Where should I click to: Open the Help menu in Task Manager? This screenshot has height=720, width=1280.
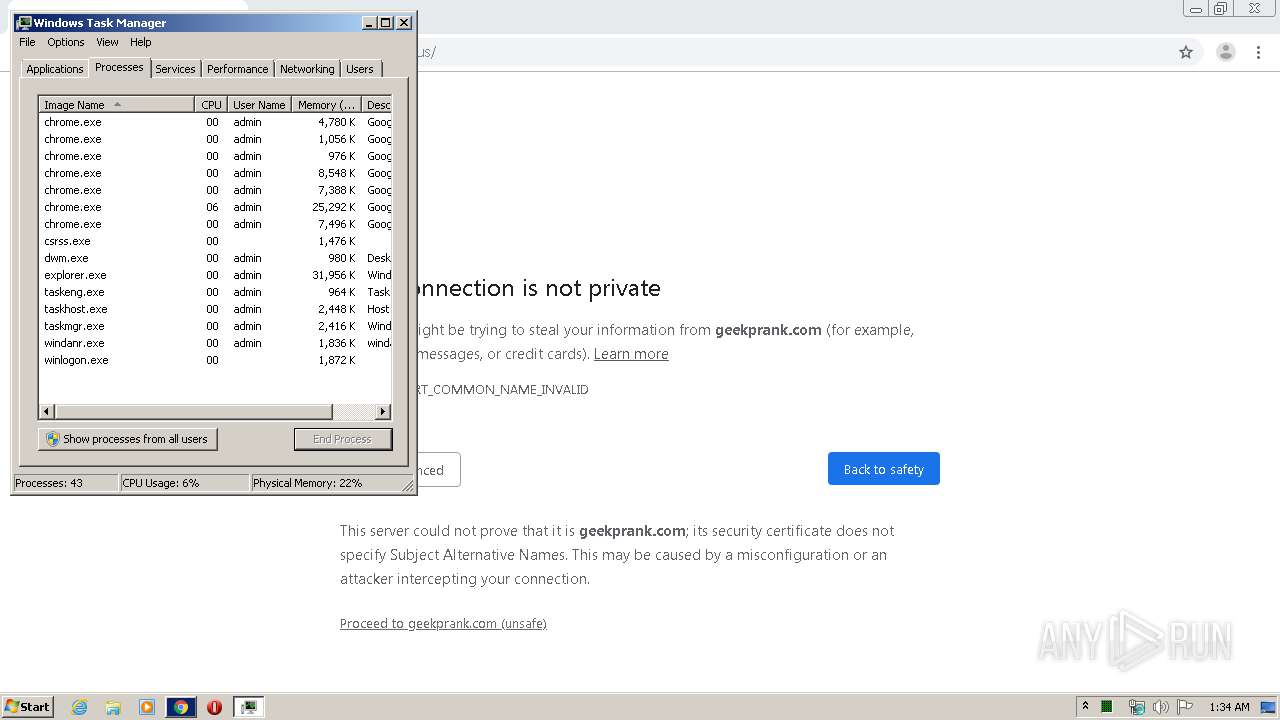pyautogui.click(x=141, y=42)
